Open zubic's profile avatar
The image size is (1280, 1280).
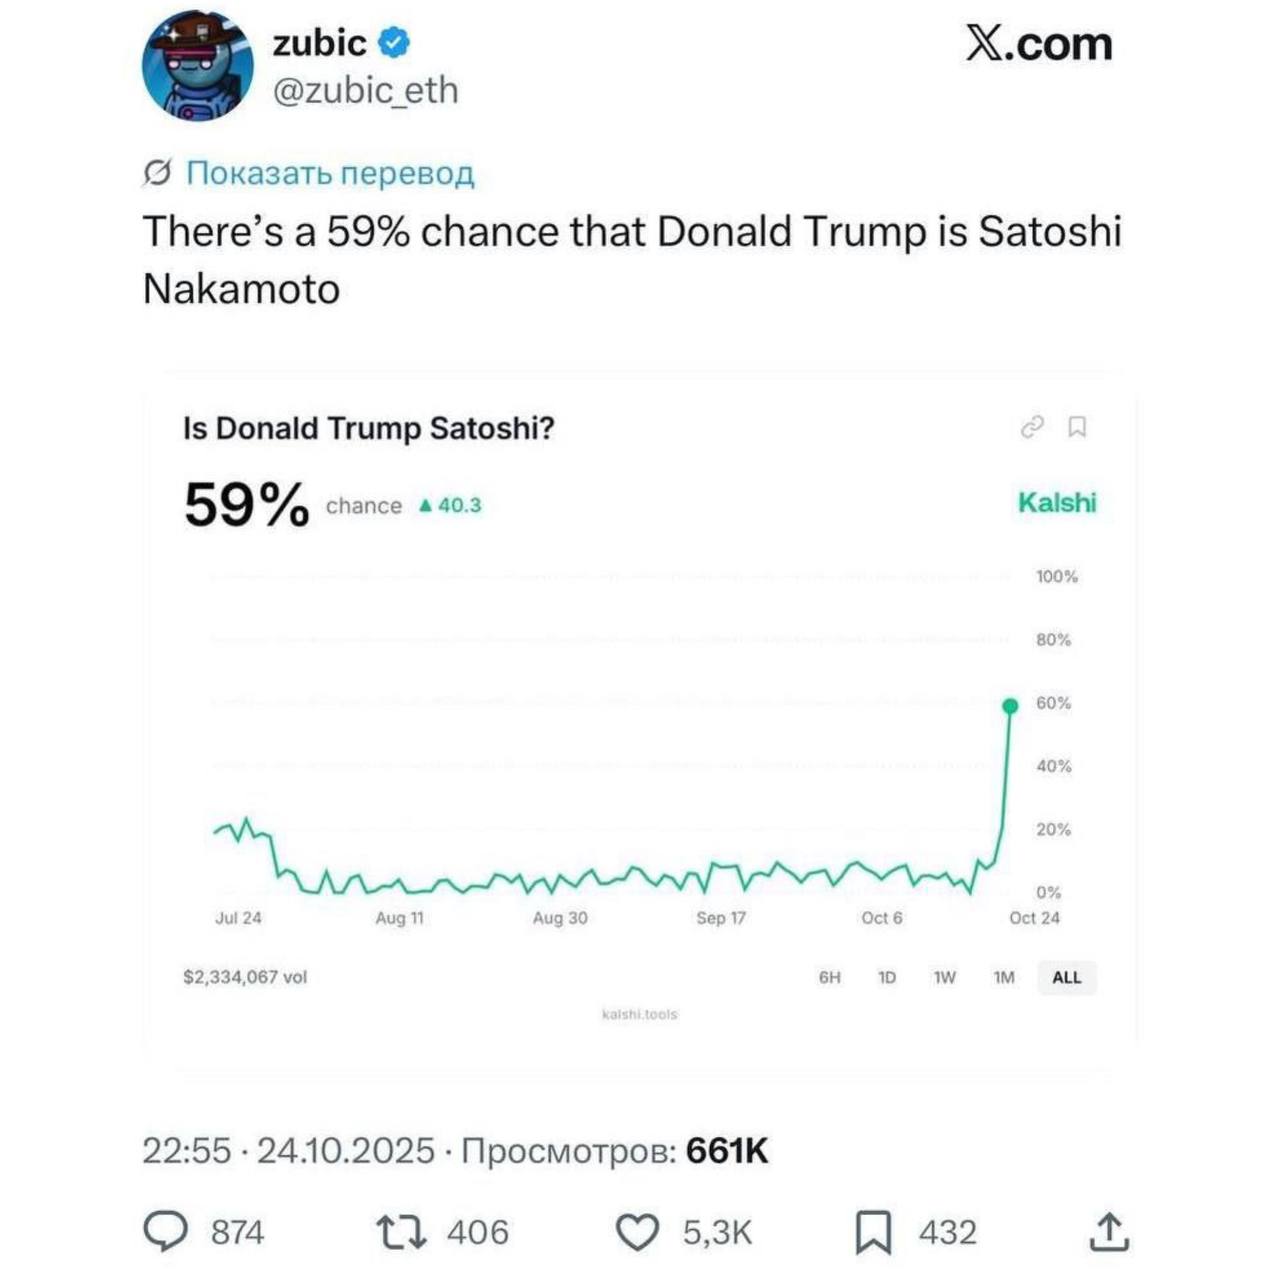point(198,67)
